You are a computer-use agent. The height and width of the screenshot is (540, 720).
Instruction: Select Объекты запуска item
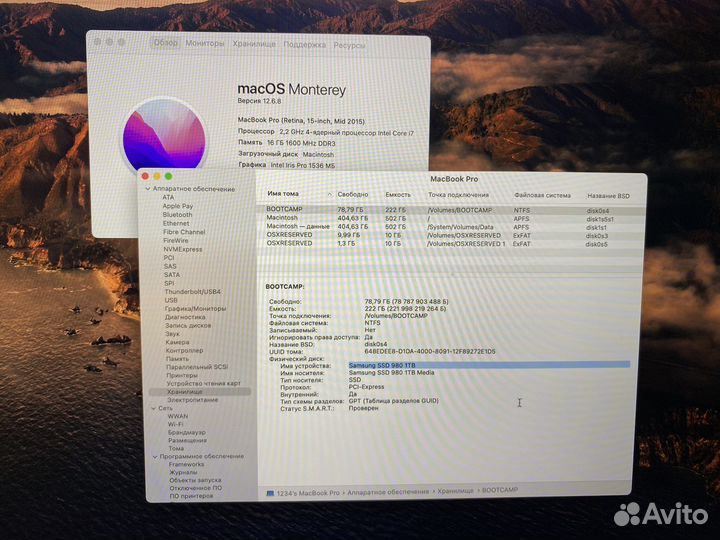click(x=195, y=480)
